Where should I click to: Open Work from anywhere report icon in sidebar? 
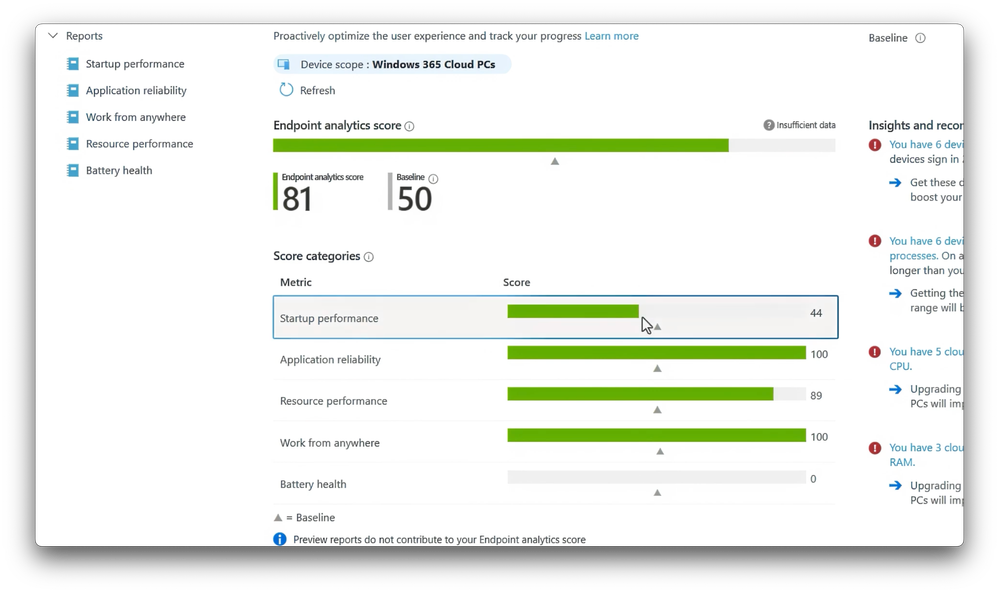(x=73, y=117)
